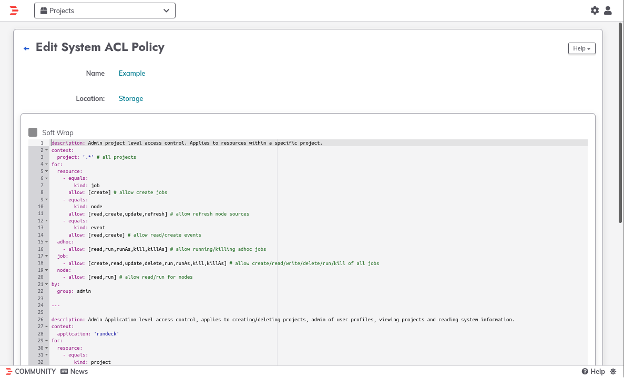The image size is (624, 378).
Task: Click the Storage location value
Action: pos(131,99)
